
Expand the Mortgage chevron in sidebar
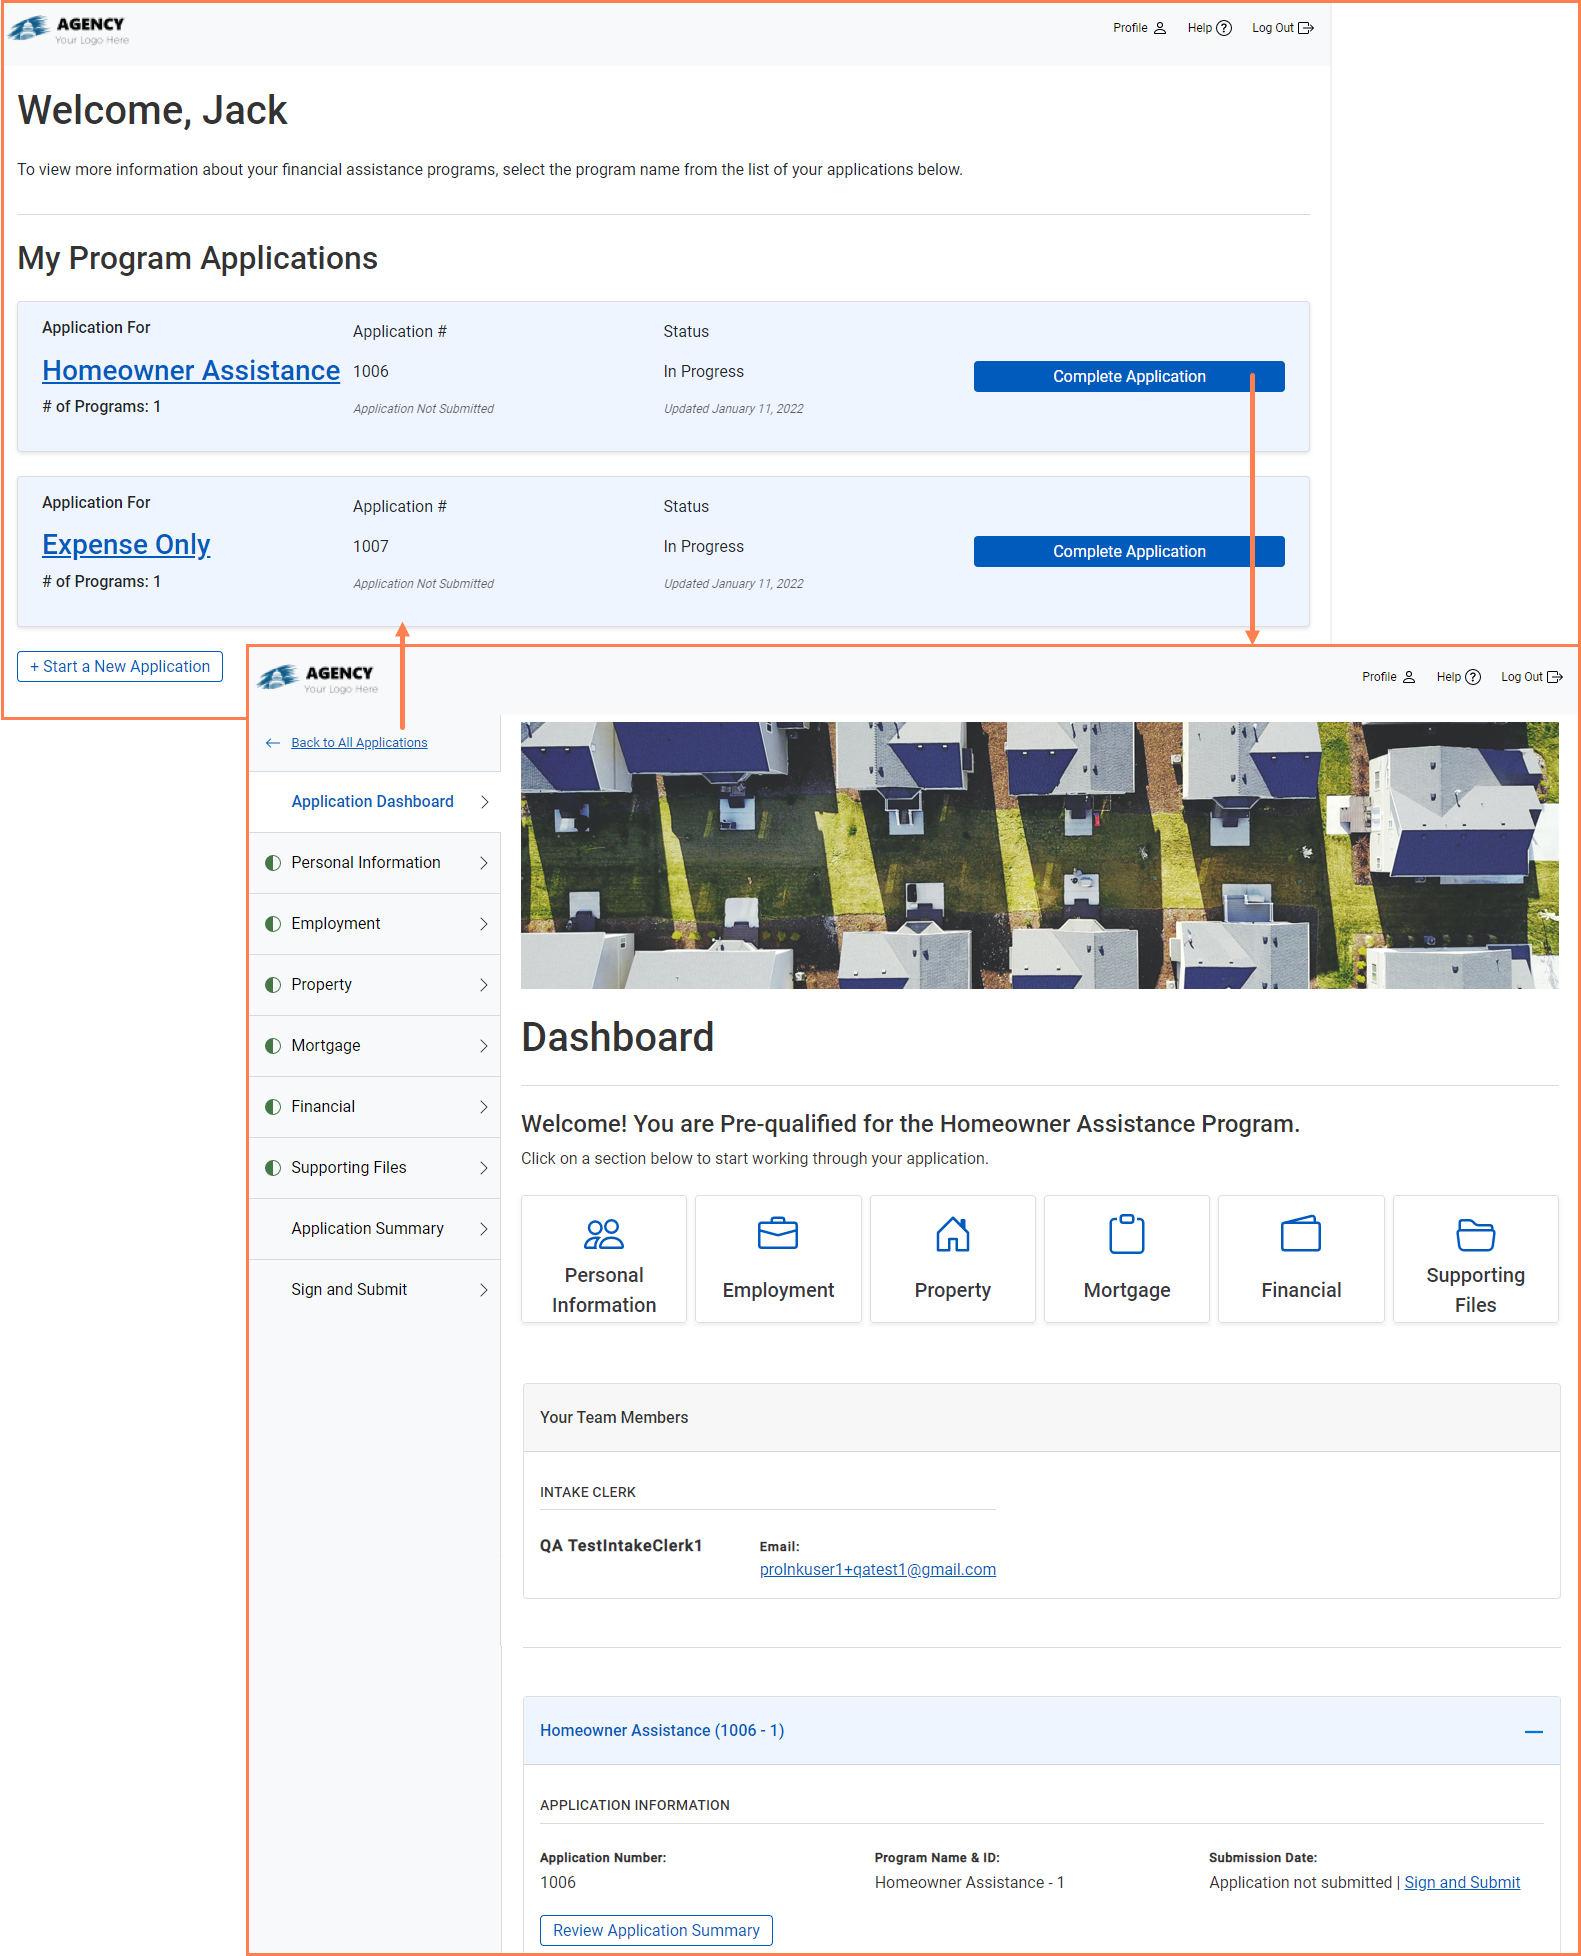484,1046
